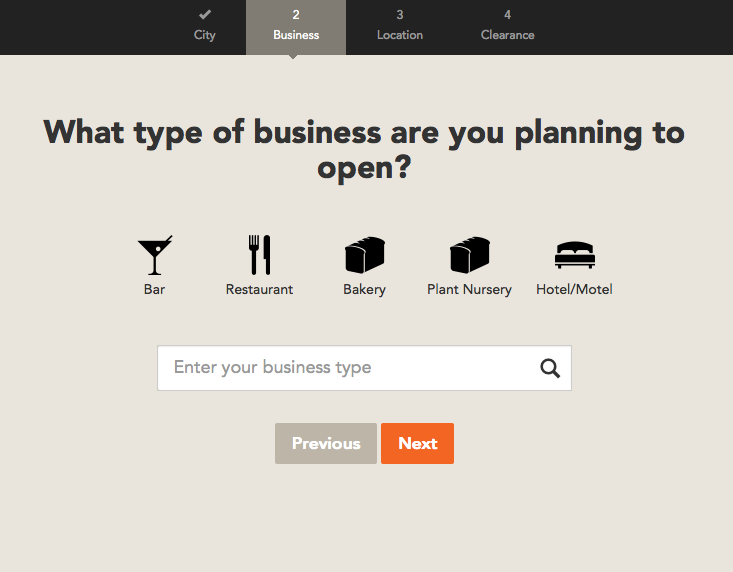The width and height of the screenshot is (733, 572).
Task: Select the Bar martini glass icon
Action: tap(154, 255)
